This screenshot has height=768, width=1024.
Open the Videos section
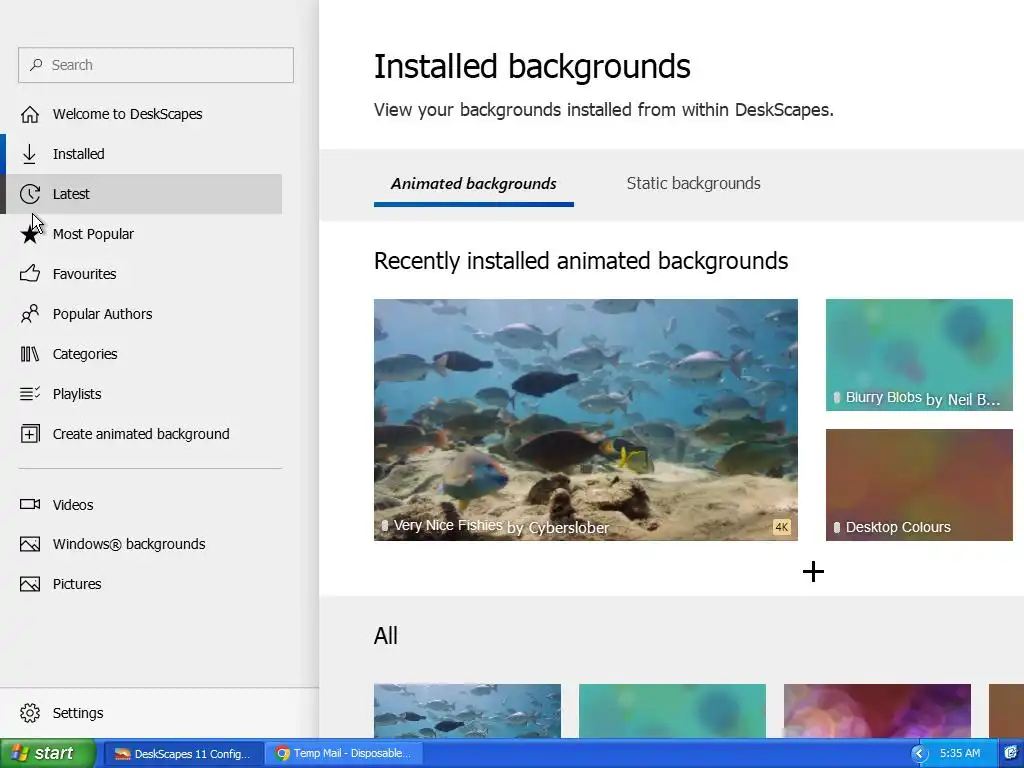tap(73, 505)
